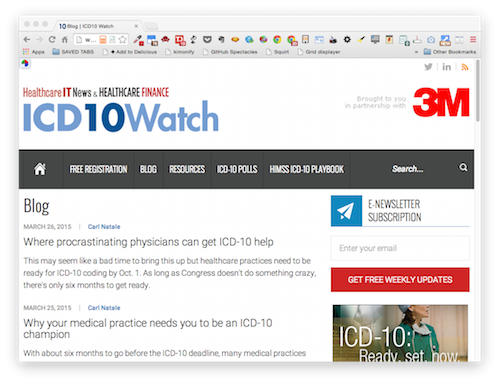Click the kimonify bookmark

(180, 52)
